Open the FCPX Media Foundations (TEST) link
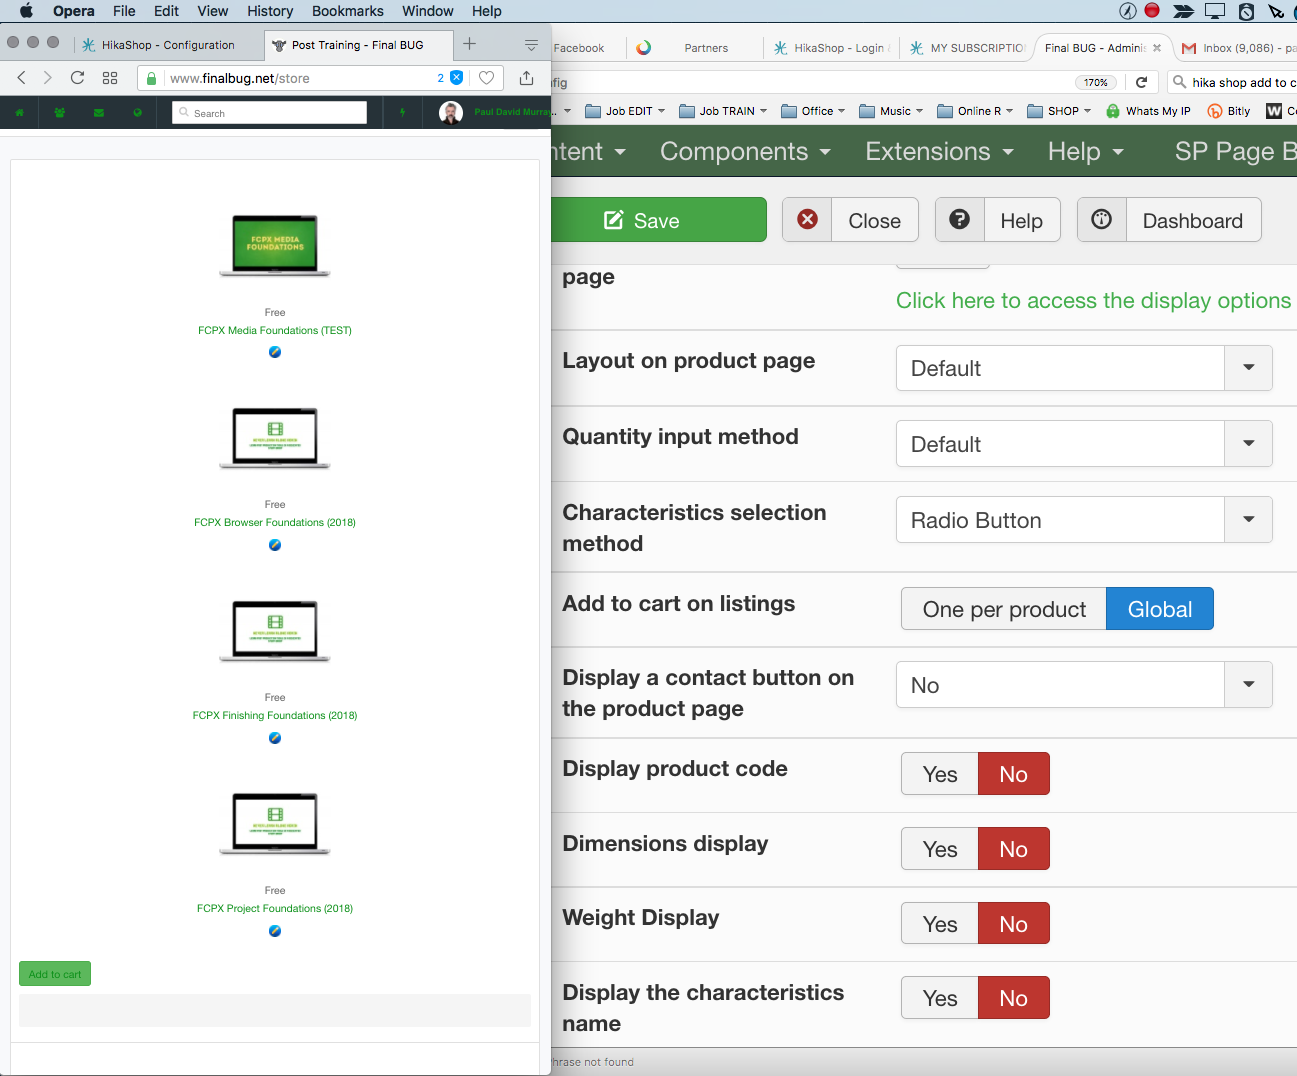 point(275,330)
